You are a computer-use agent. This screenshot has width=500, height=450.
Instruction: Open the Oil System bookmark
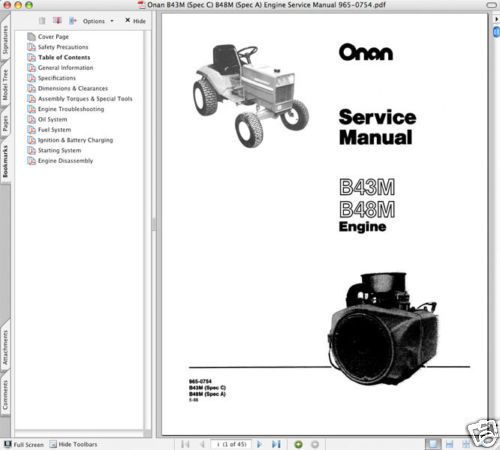pyautogui.click(x=52, y=119)
